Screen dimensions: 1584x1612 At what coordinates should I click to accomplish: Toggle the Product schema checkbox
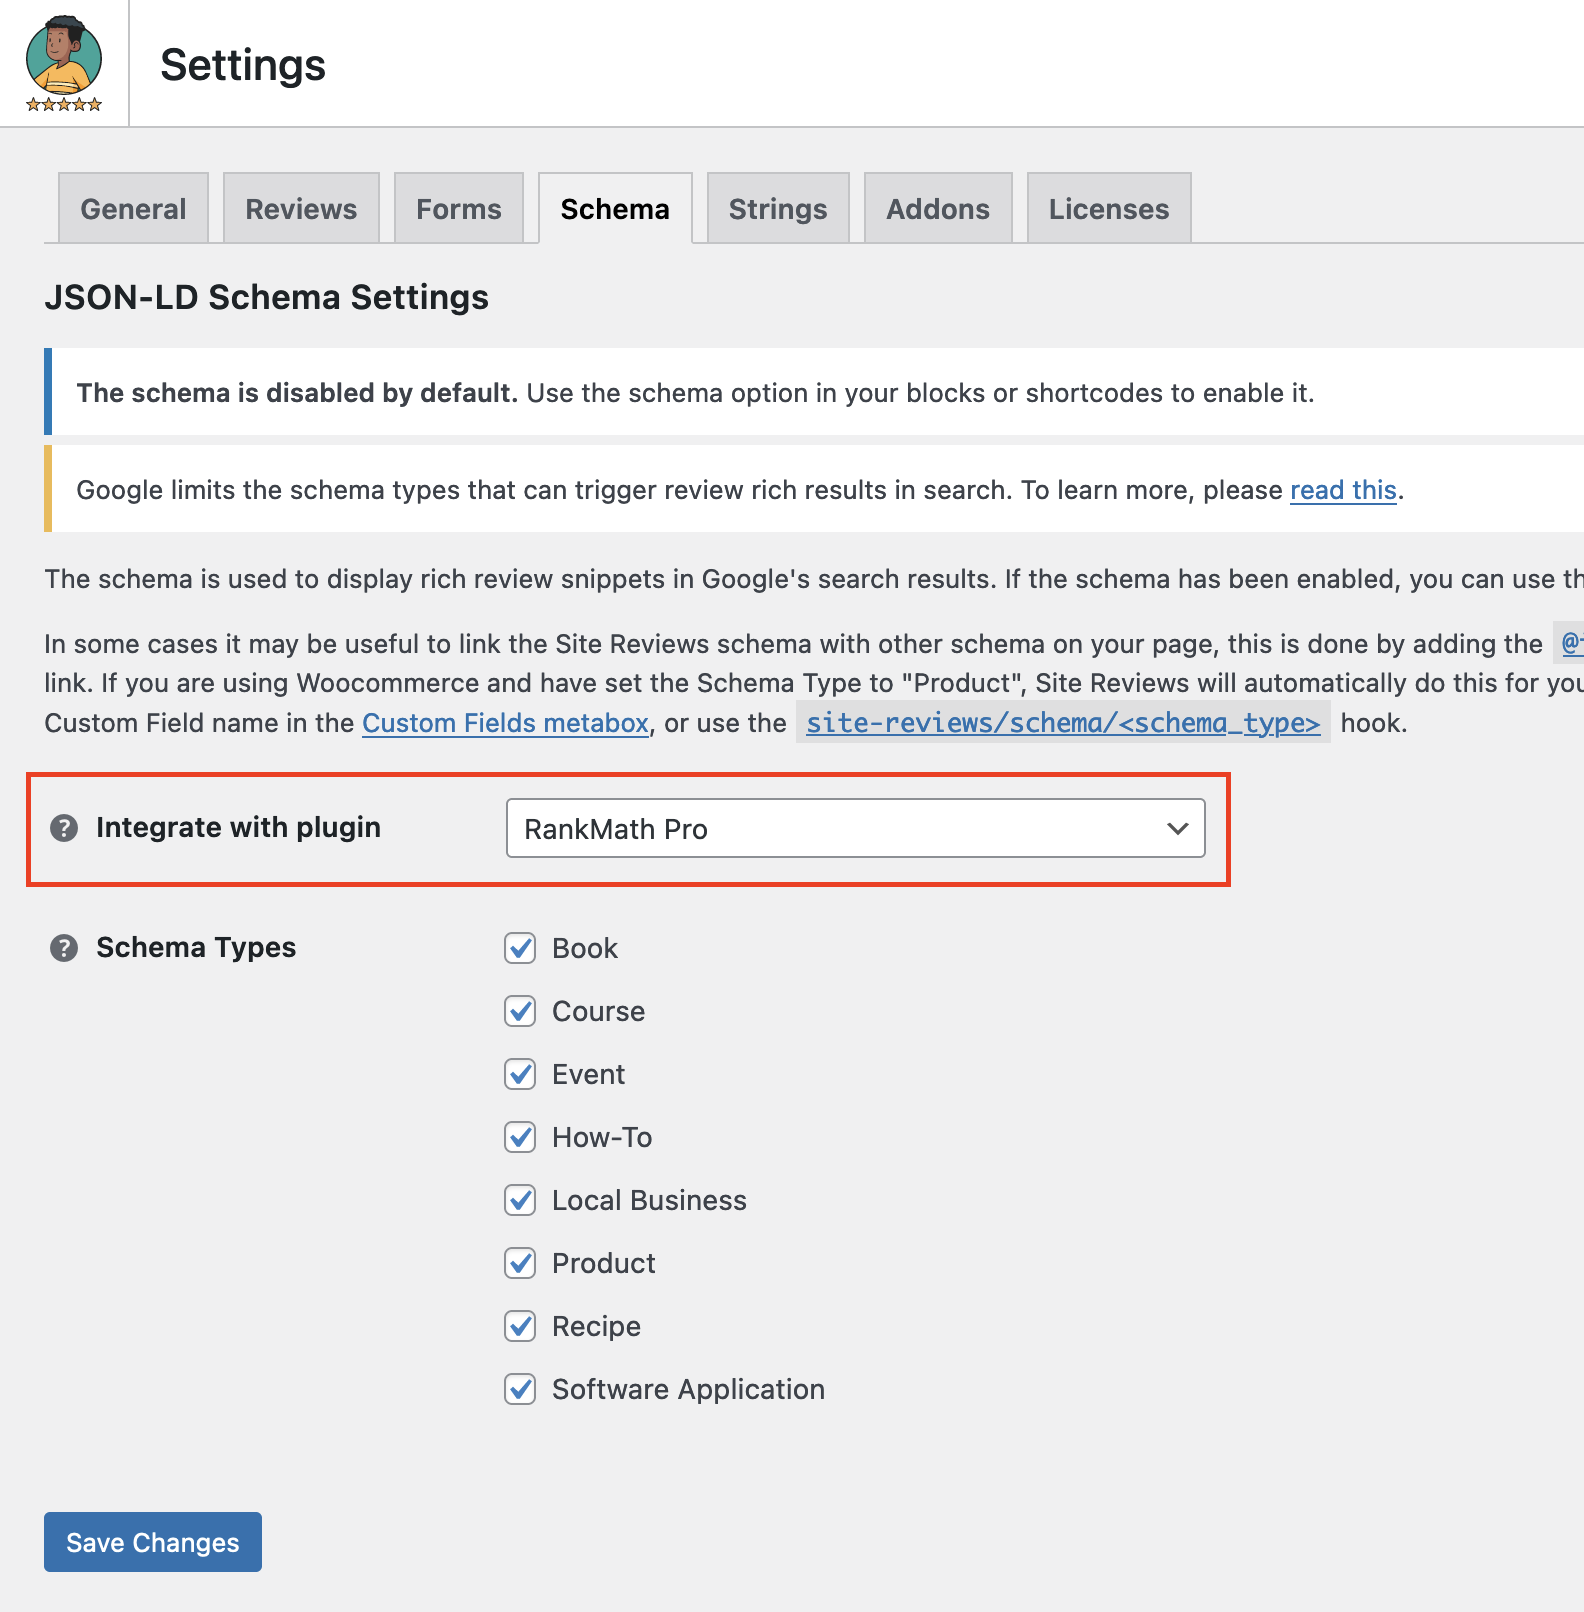[x=520, y=1263]
